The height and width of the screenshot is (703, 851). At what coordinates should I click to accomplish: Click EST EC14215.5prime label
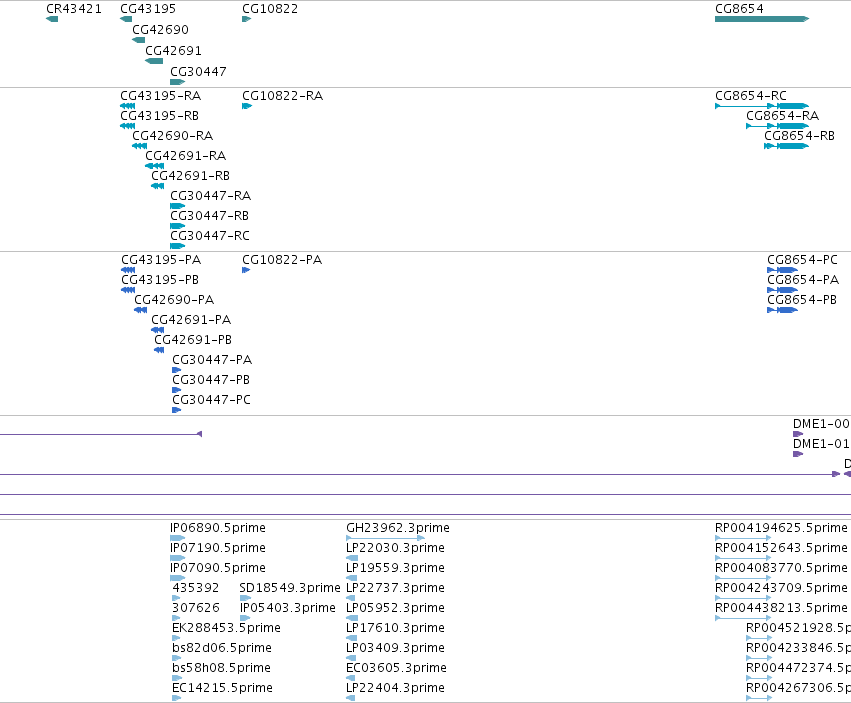223,689
